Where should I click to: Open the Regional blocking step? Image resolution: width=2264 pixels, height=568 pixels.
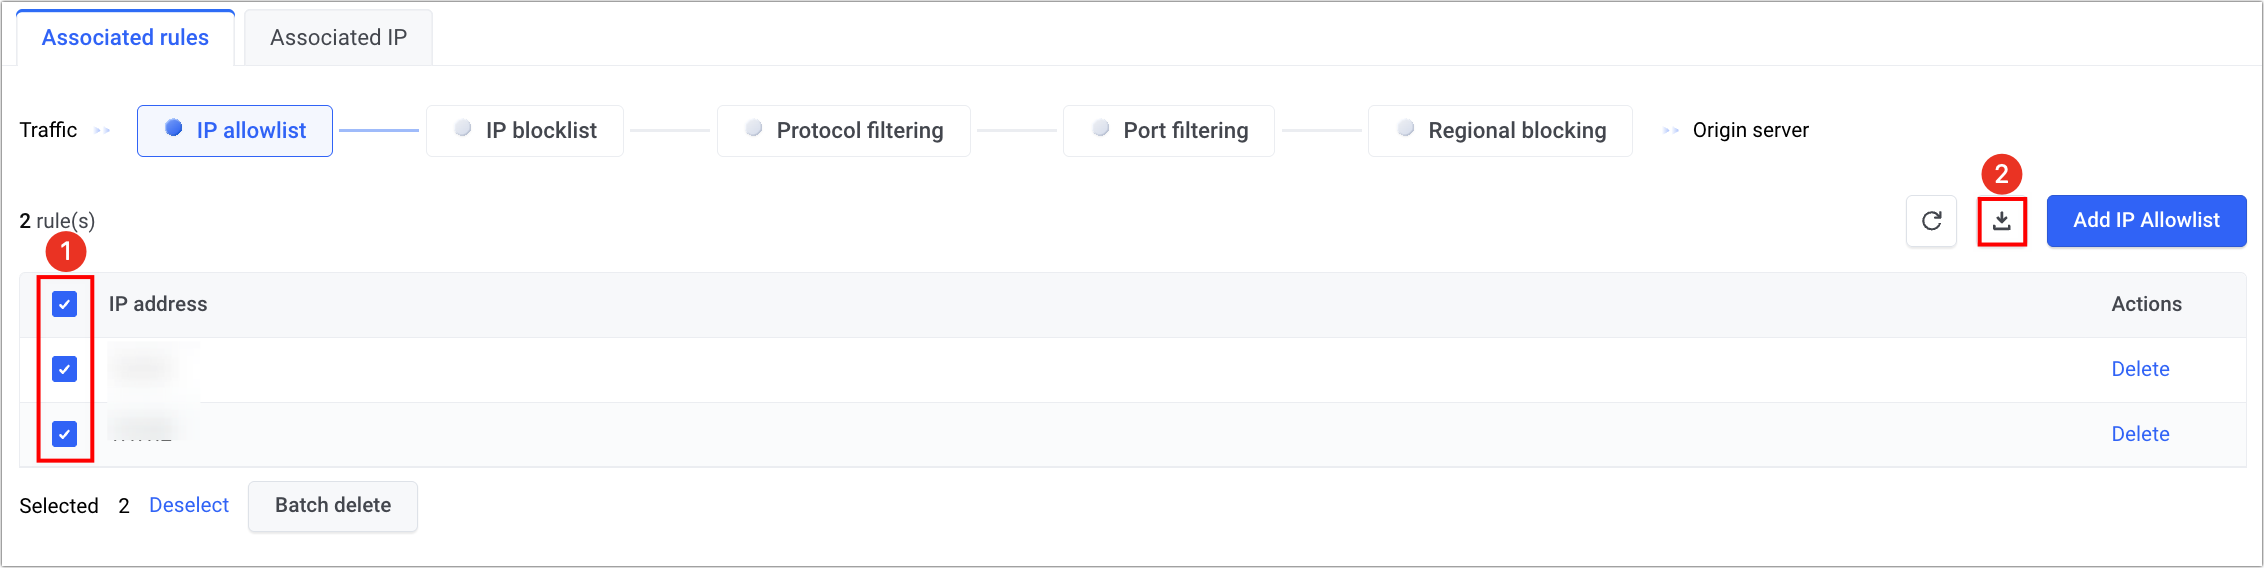1500,131
